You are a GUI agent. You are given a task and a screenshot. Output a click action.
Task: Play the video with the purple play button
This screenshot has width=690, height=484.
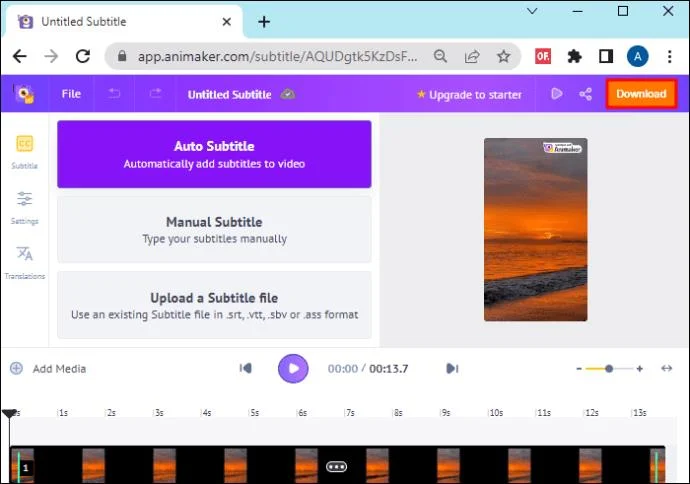(x=293, y=368)
